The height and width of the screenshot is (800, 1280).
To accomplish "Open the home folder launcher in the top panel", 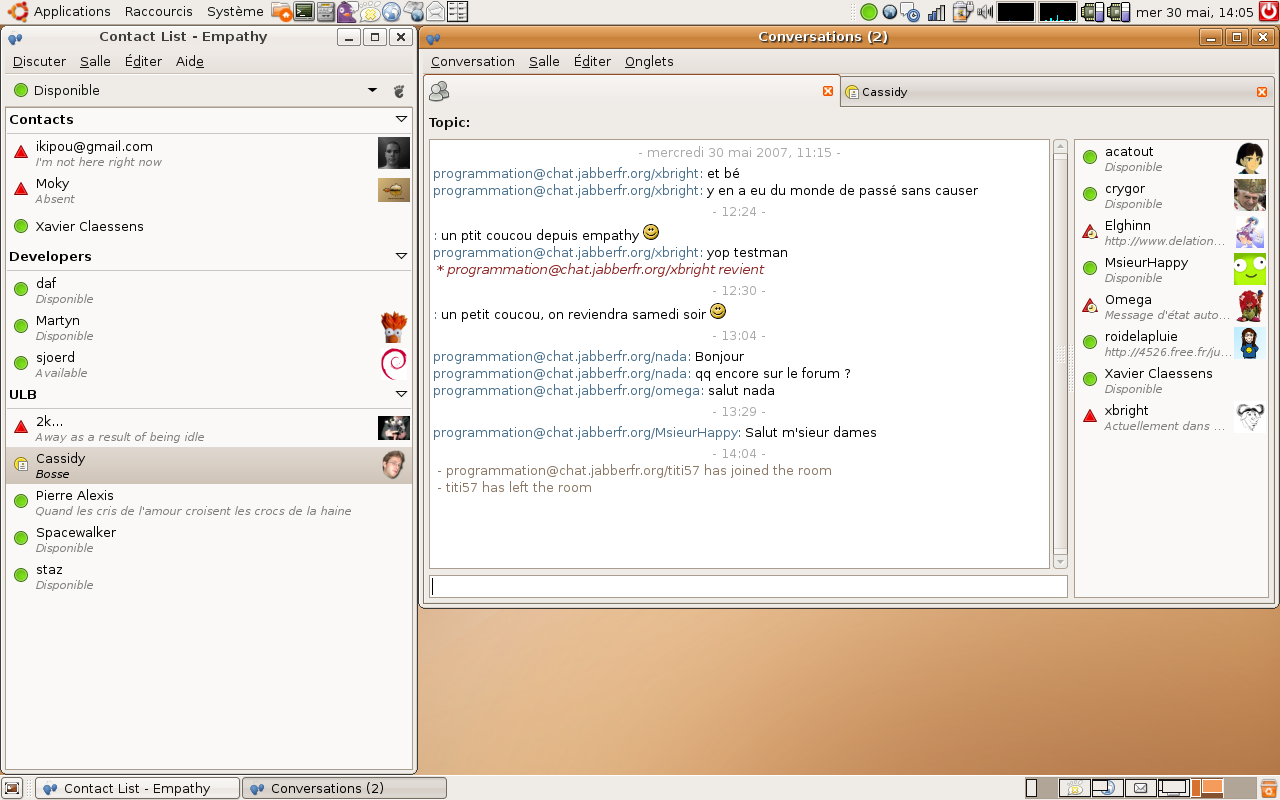I will [280, 11].
